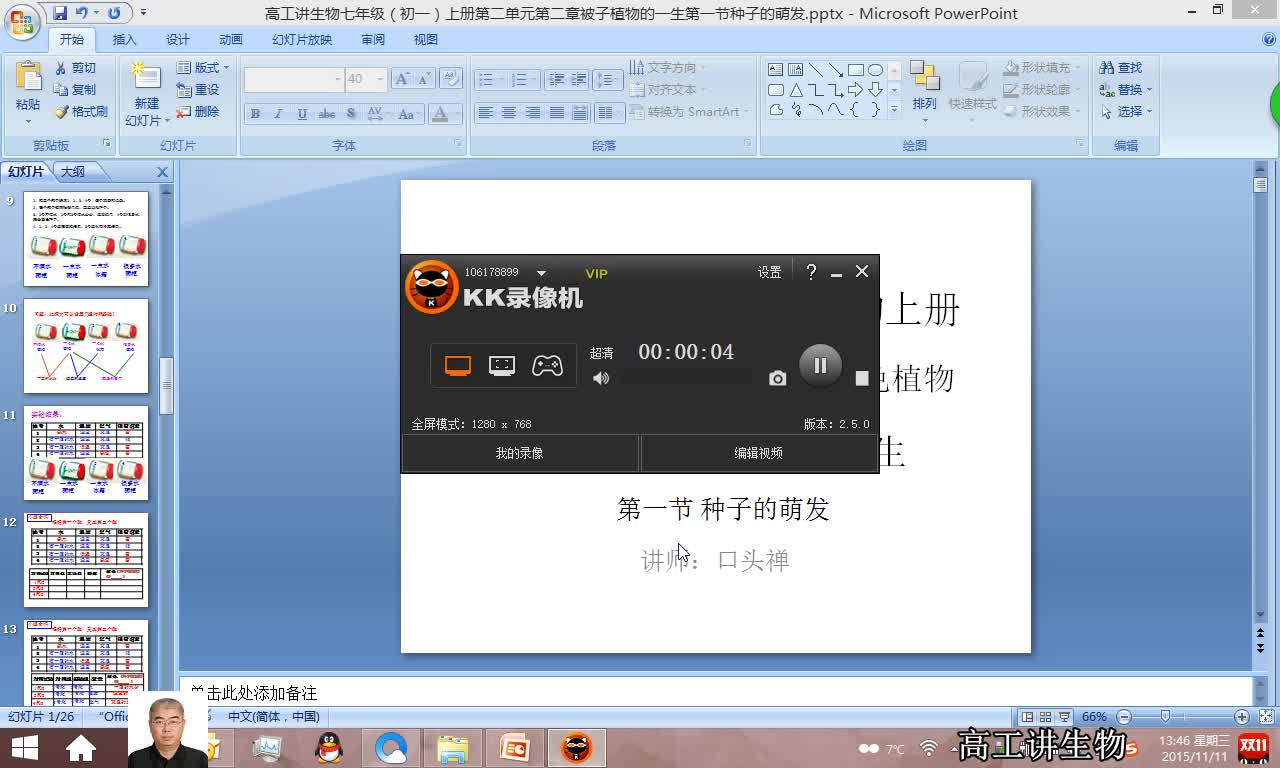Viewport: 1280px width, 768px height.
Task: Click the 剪切 (cut) scissors icon
Action: (x=61, y=67)
